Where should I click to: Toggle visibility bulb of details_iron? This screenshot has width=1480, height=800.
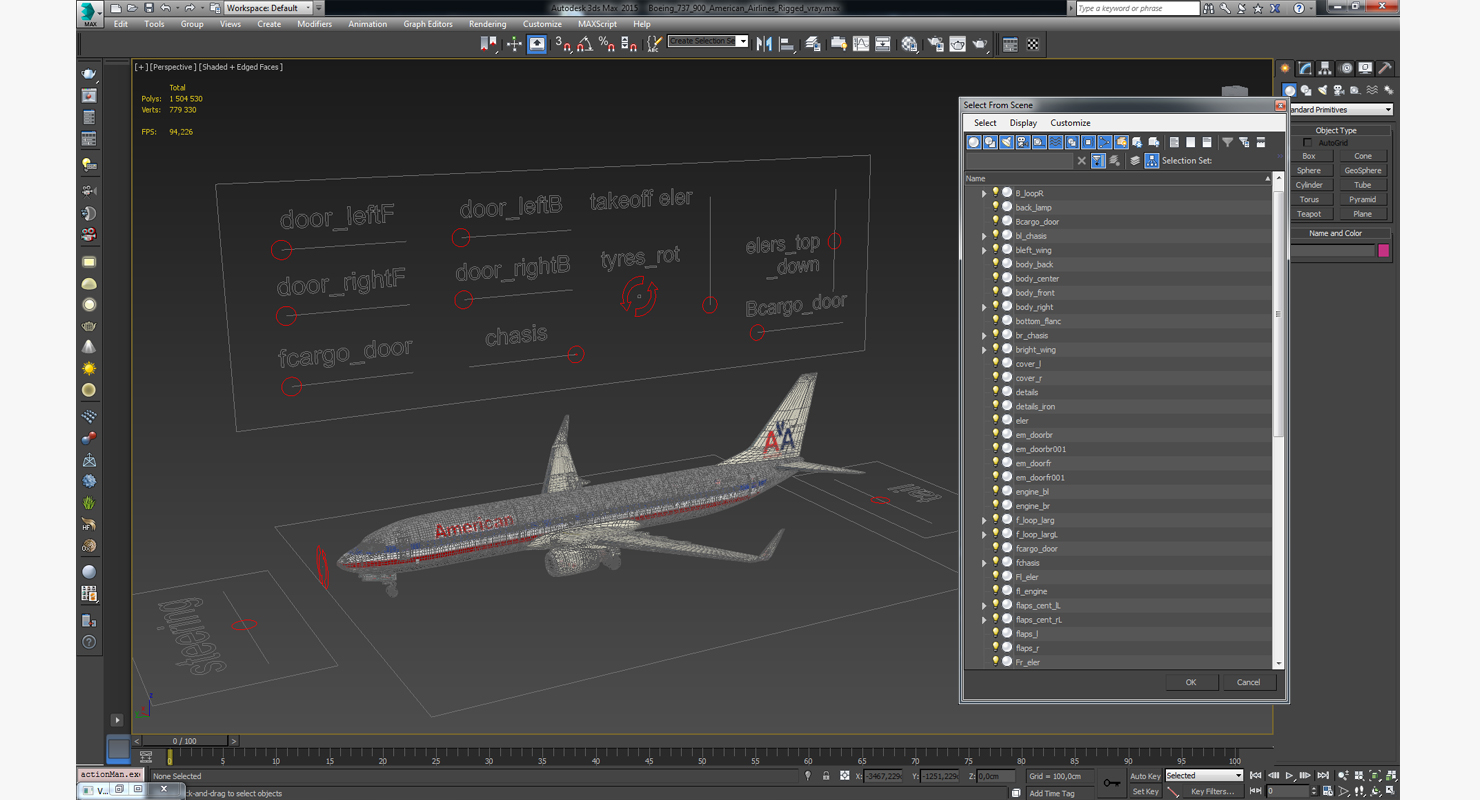coord(996,406)
